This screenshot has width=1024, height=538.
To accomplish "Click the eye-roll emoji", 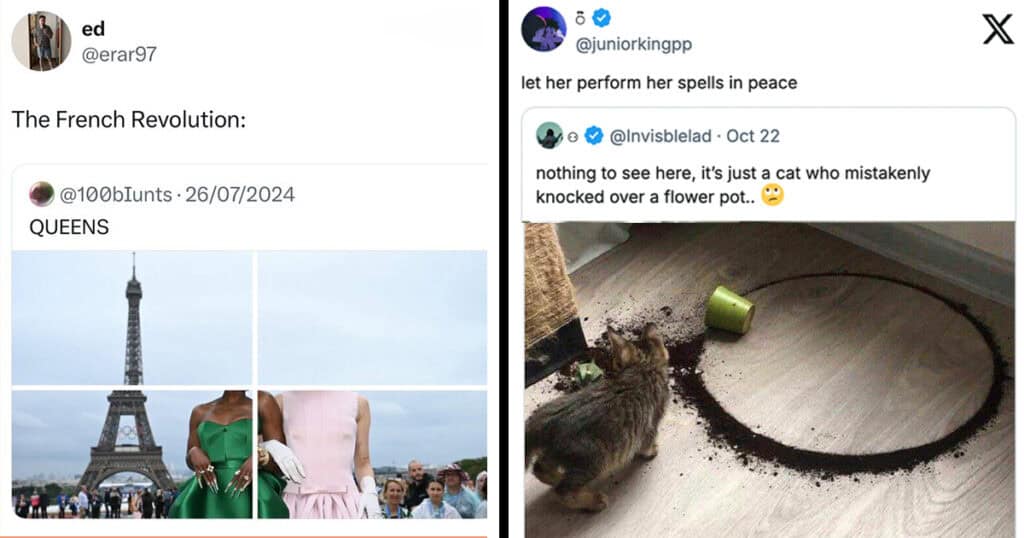I will 772,195.
